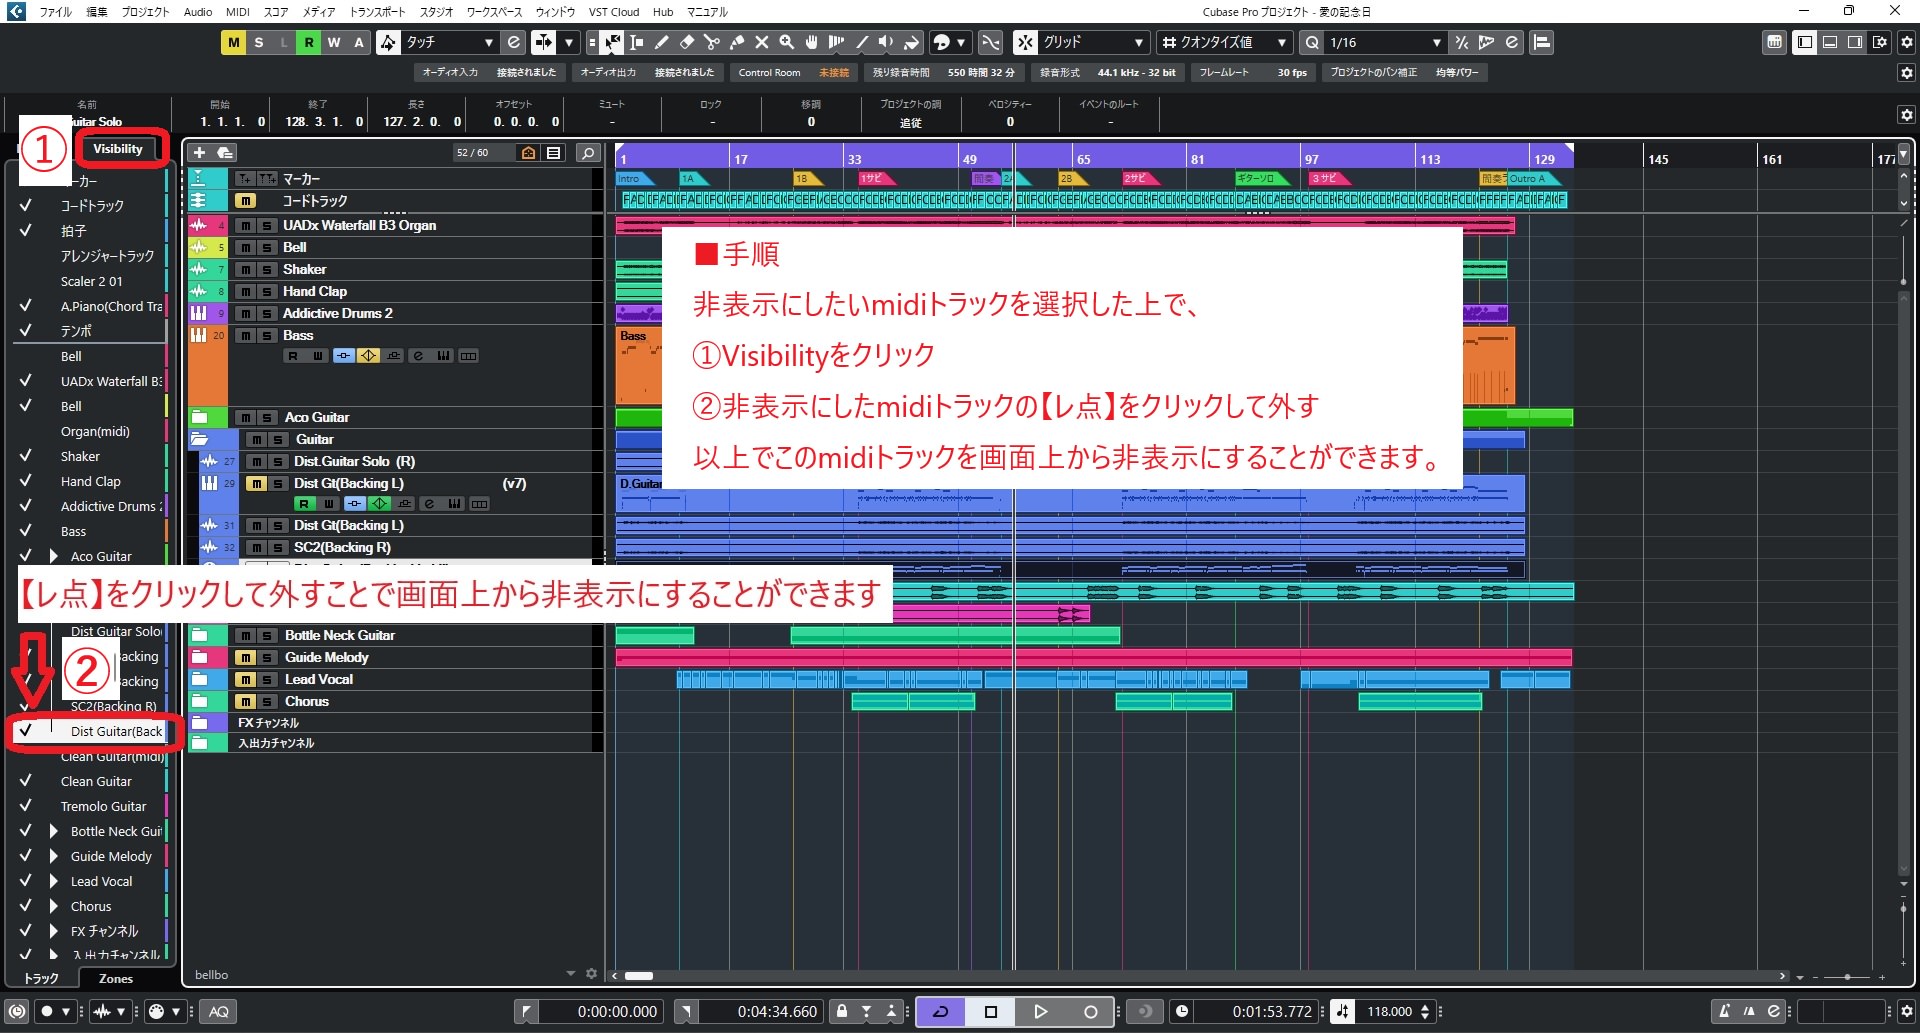Activate the Glue tool
Image resolution: width=1920 pixels, height=1033 pixels.
coord(737,42)
